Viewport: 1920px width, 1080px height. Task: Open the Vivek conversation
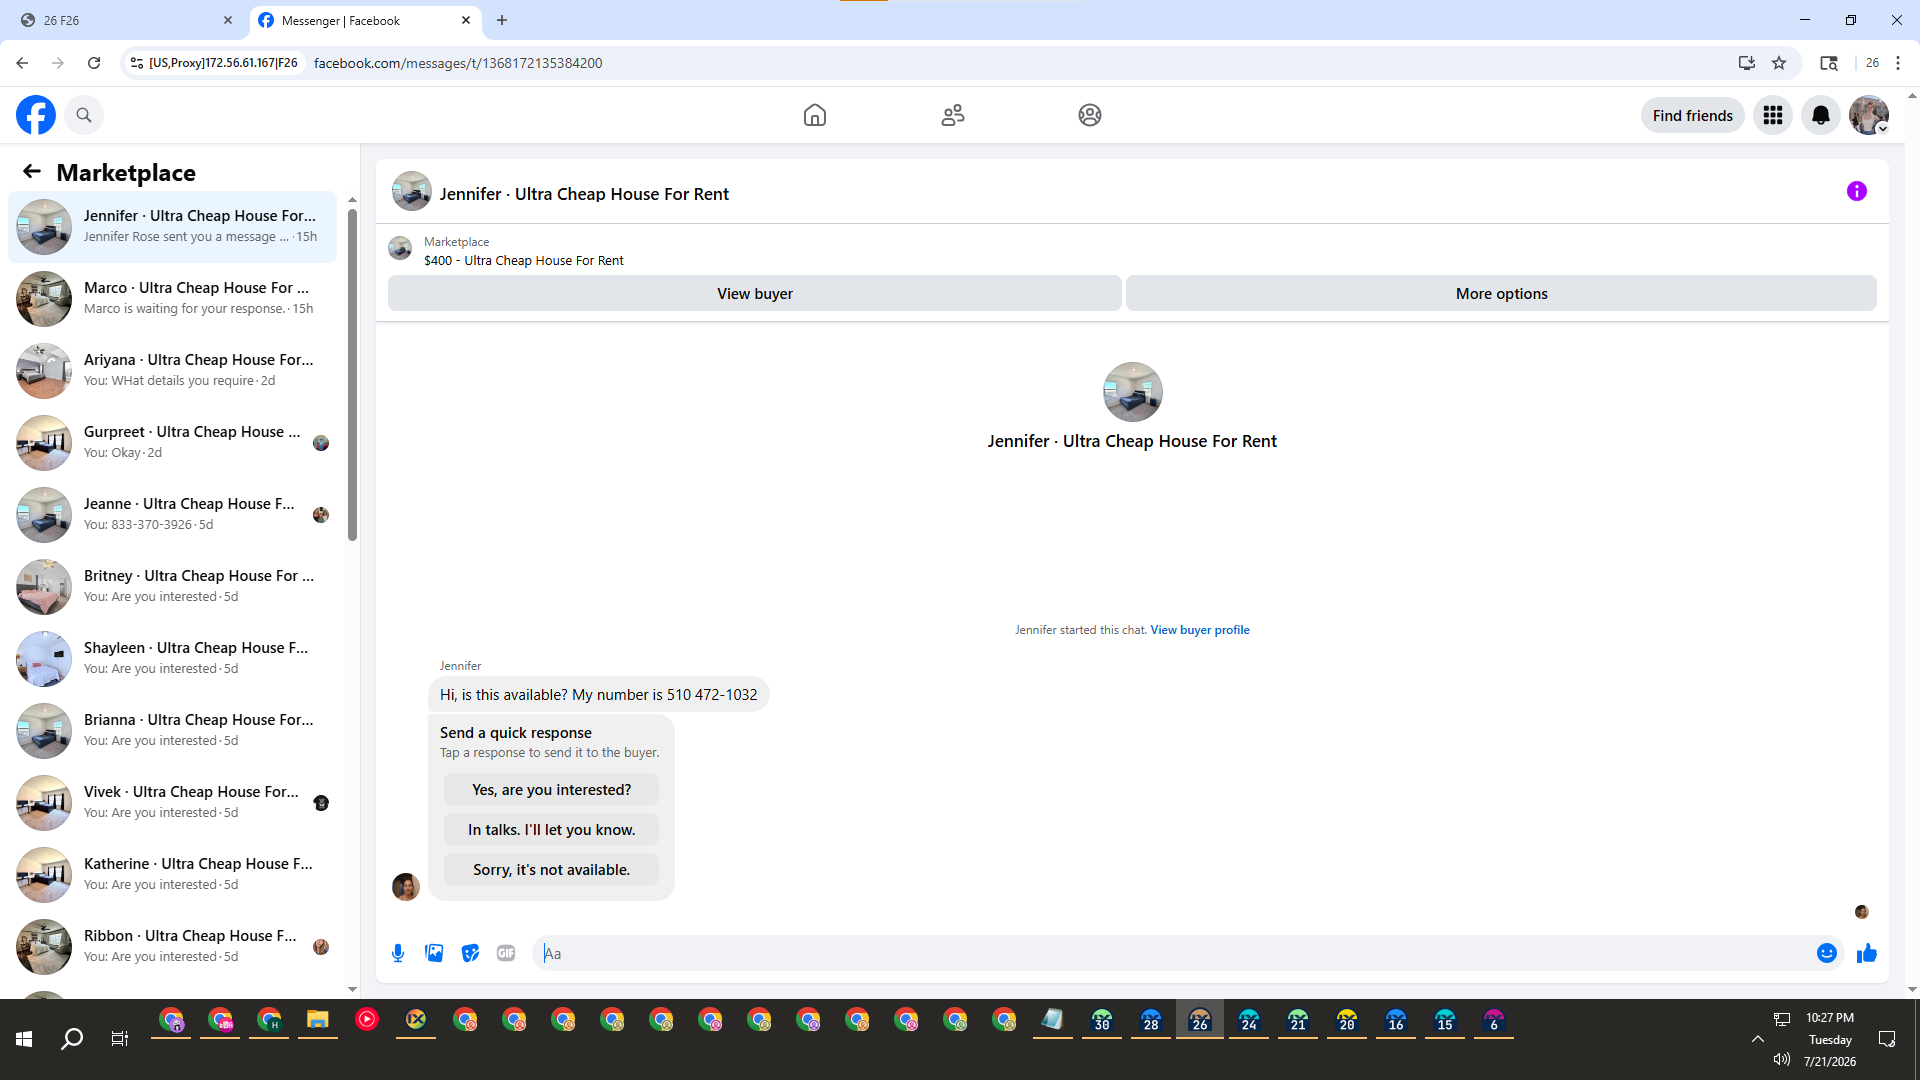[x=172, y=803]
